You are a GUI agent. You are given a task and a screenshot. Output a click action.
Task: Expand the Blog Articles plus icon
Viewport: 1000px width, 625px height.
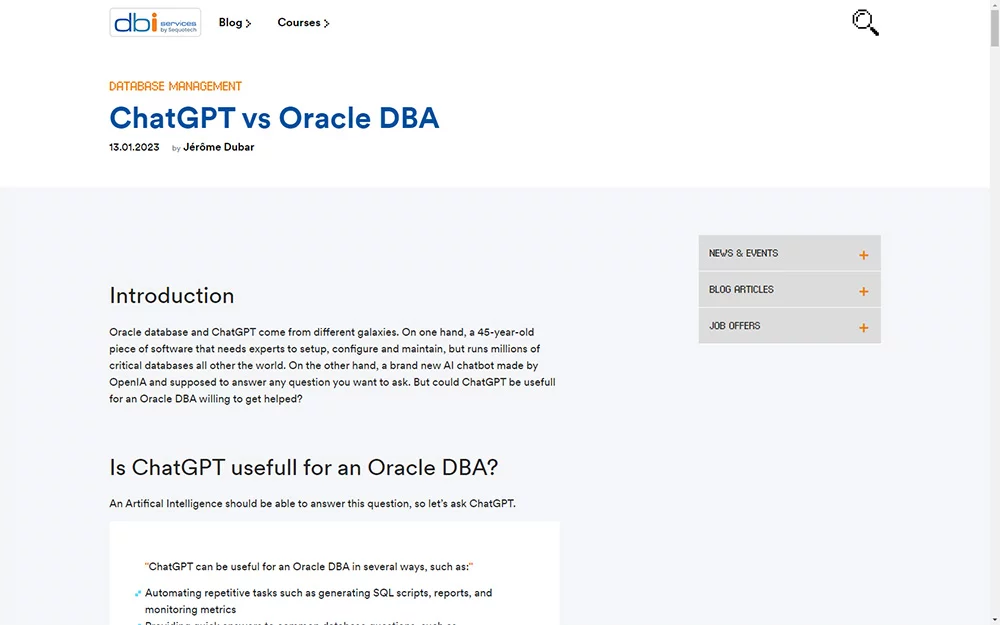[863, 291]
